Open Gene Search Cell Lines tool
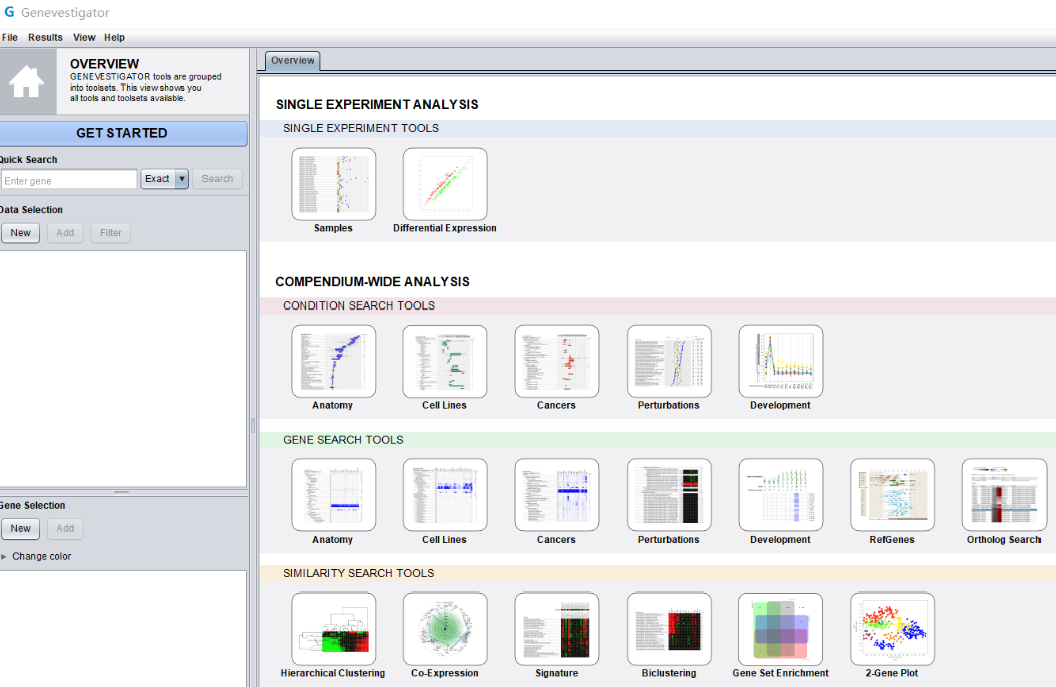The image size is (1056, 687). (x=444, y=495)
